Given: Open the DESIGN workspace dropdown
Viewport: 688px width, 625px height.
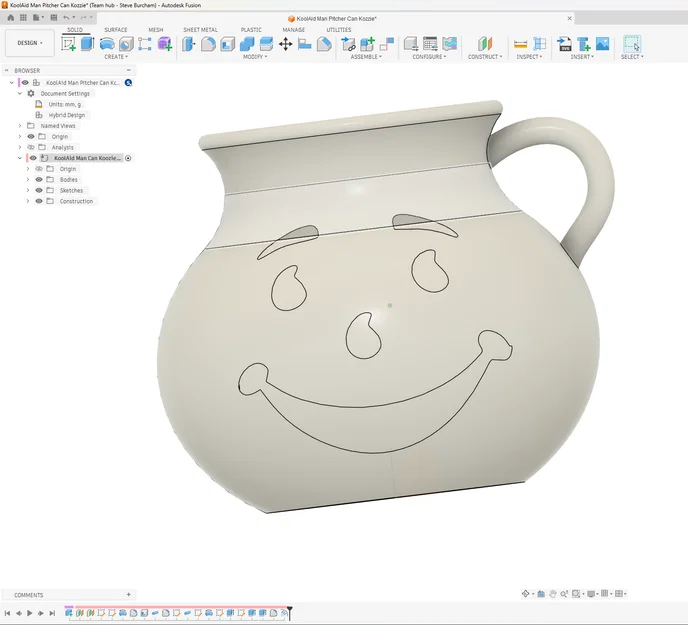Looking at the screenshot, I should [30, 43].
